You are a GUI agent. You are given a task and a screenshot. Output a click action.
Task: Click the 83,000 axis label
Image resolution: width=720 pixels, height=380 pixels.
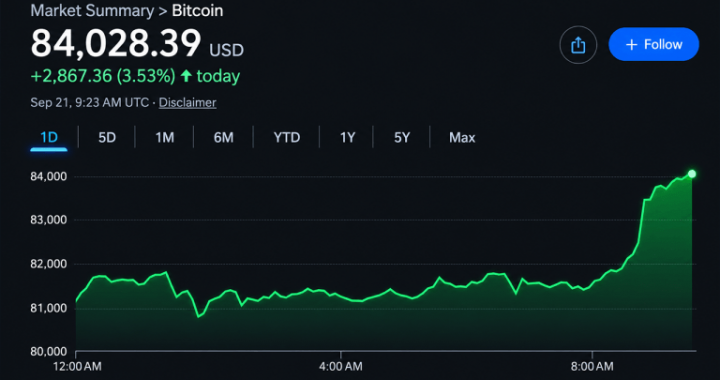[49, 220]
